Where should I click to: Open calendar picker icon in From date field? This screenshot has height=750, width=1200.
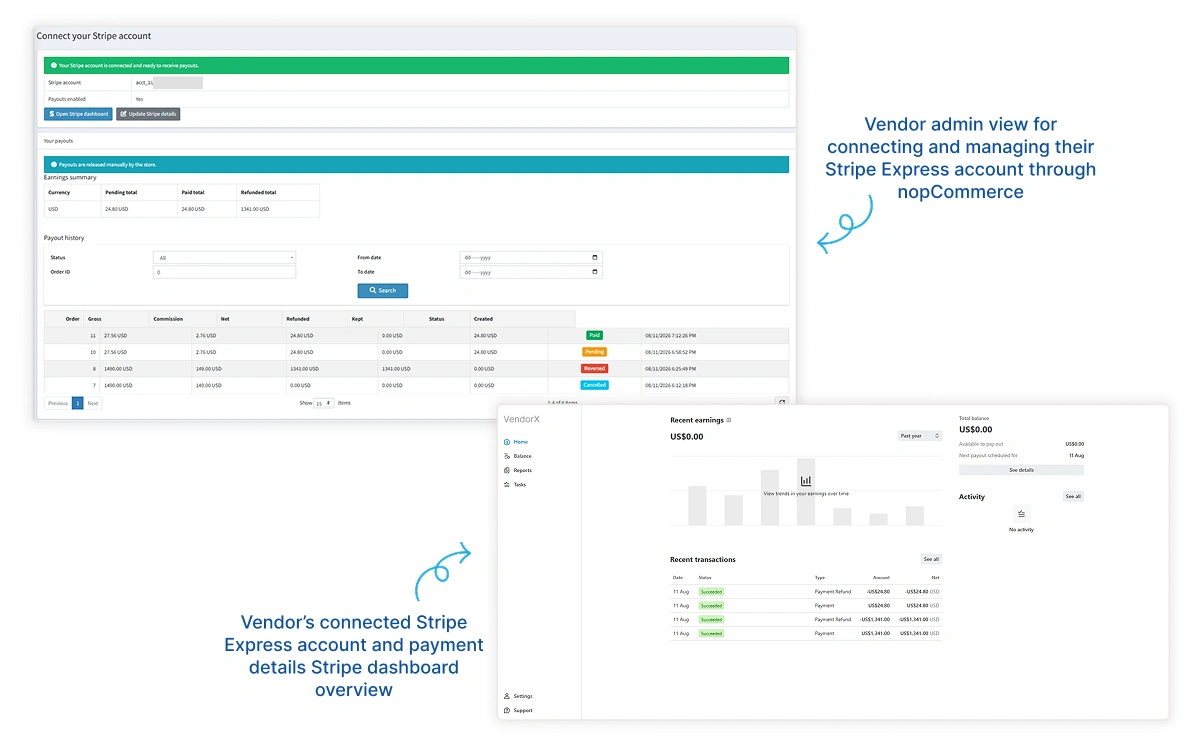[x=596, y=257]
